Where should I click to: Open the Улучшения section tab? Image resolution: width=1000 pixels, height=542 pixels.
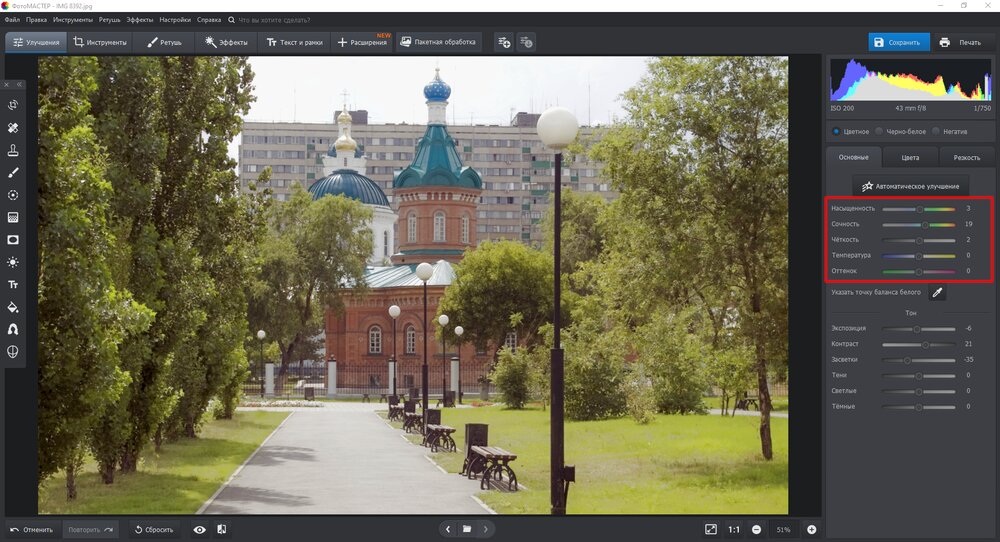(36, 42)
